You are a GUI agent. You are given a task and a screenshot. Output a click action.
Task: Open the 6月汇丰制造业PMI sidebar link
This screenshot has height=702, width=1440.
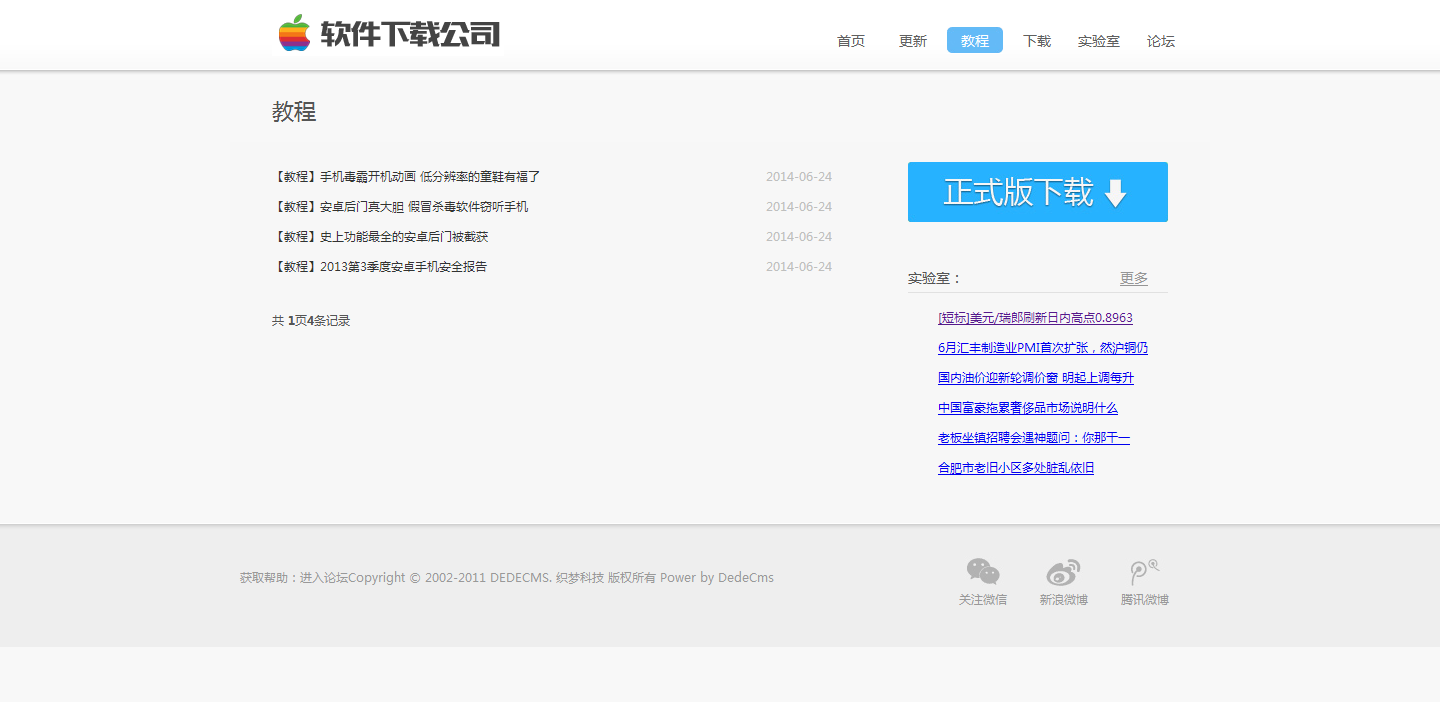click(x=1042, y=348)
